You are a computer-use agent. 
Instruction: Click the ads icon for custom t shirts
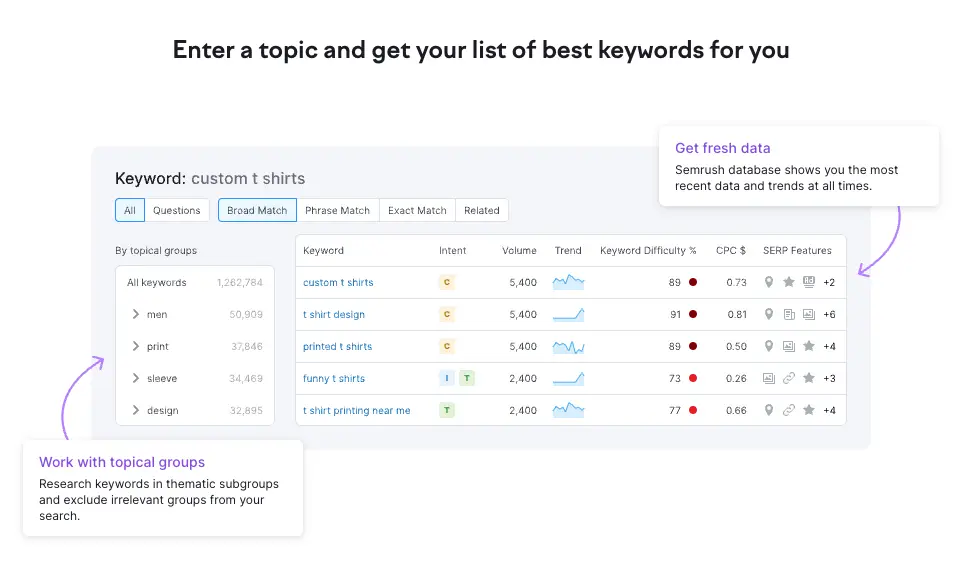[x=809, y=282]
